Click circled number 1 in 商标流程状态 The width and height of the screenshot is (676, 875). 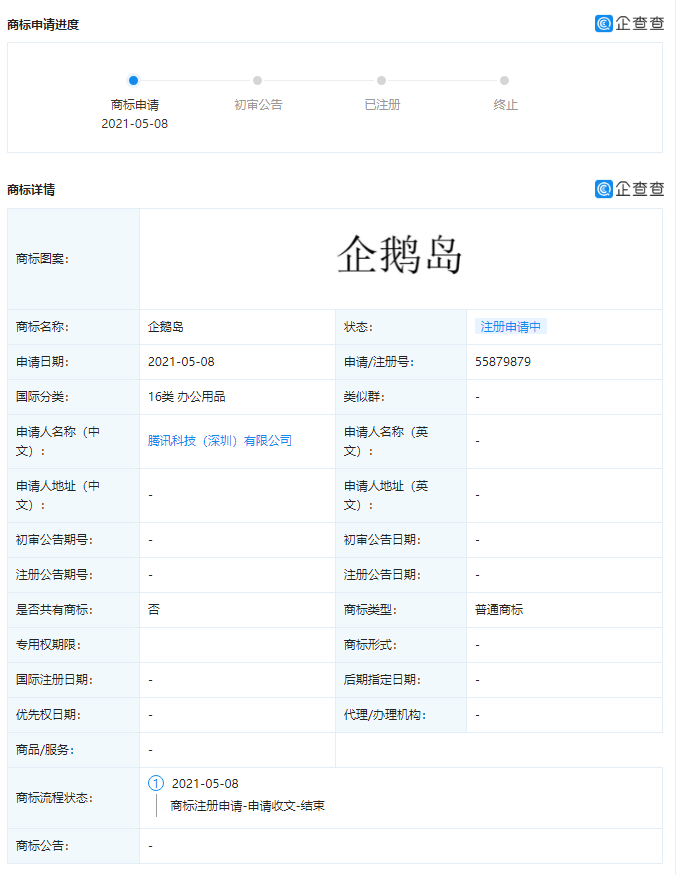(155, 783)
